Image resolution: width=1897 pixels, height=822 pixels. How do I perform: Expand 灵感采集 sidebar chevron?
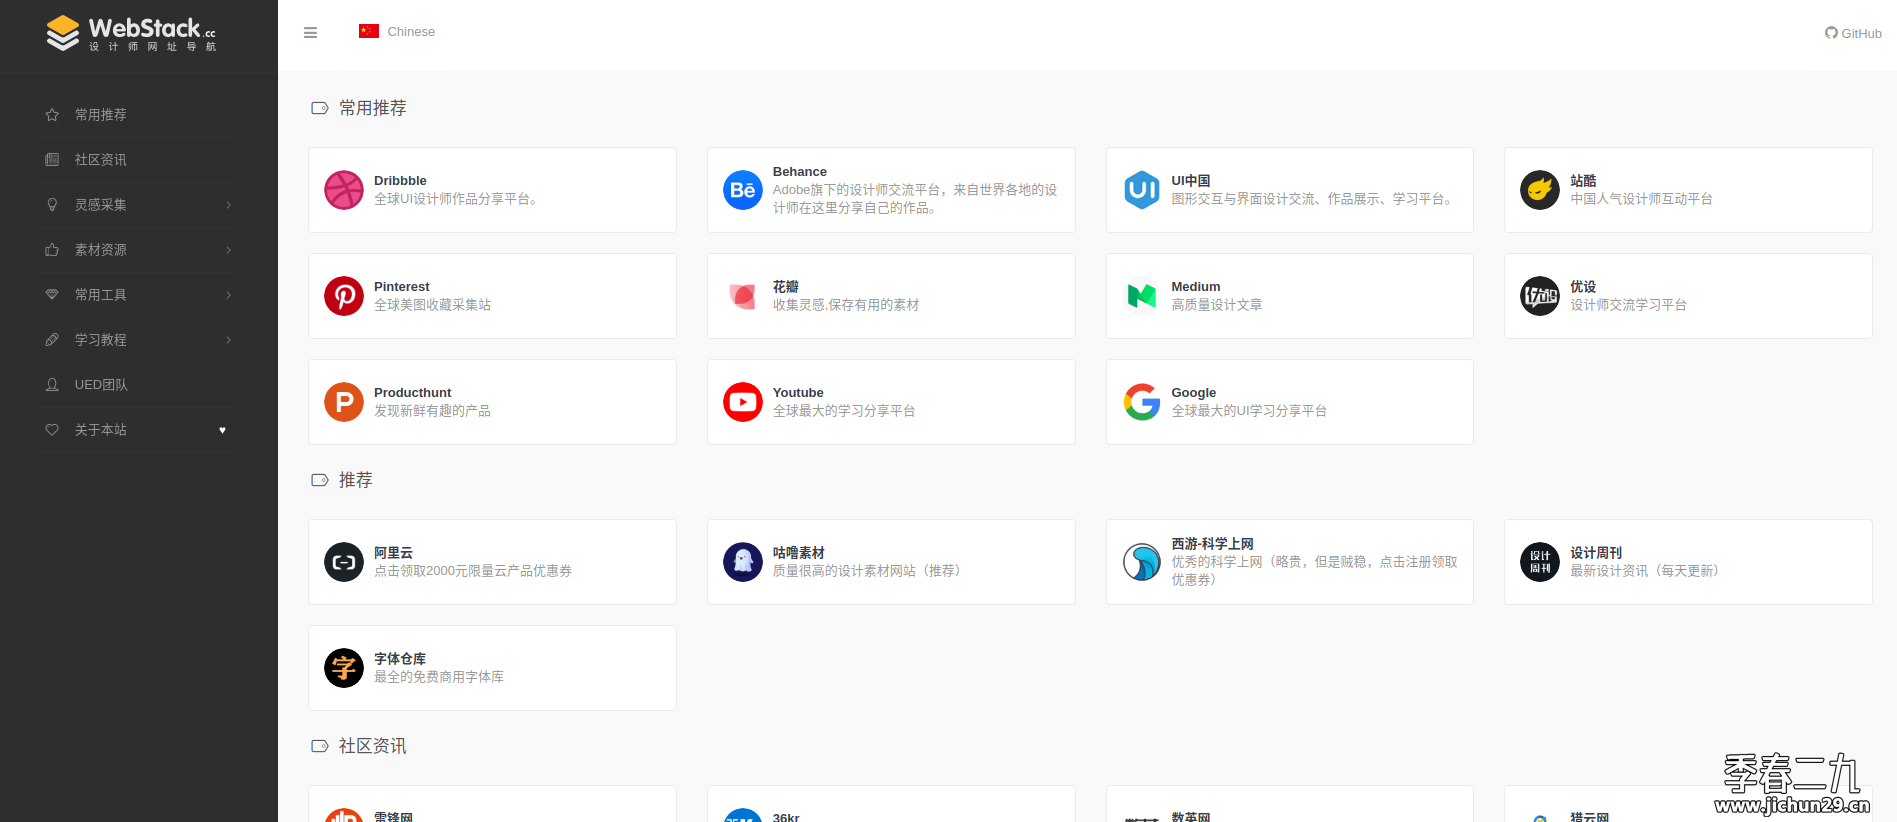228,205
